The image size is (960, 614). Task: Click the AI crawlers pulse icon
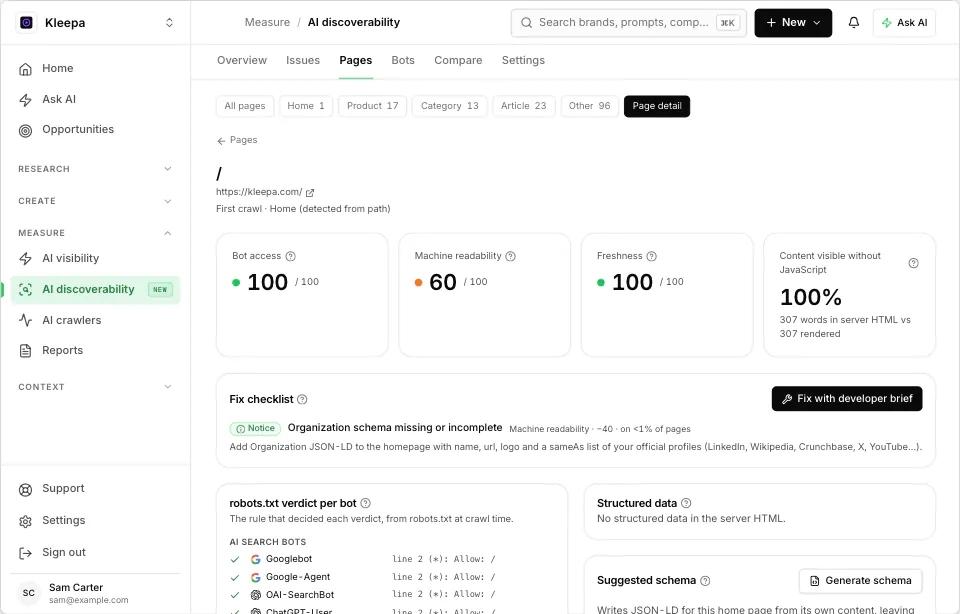25,320
